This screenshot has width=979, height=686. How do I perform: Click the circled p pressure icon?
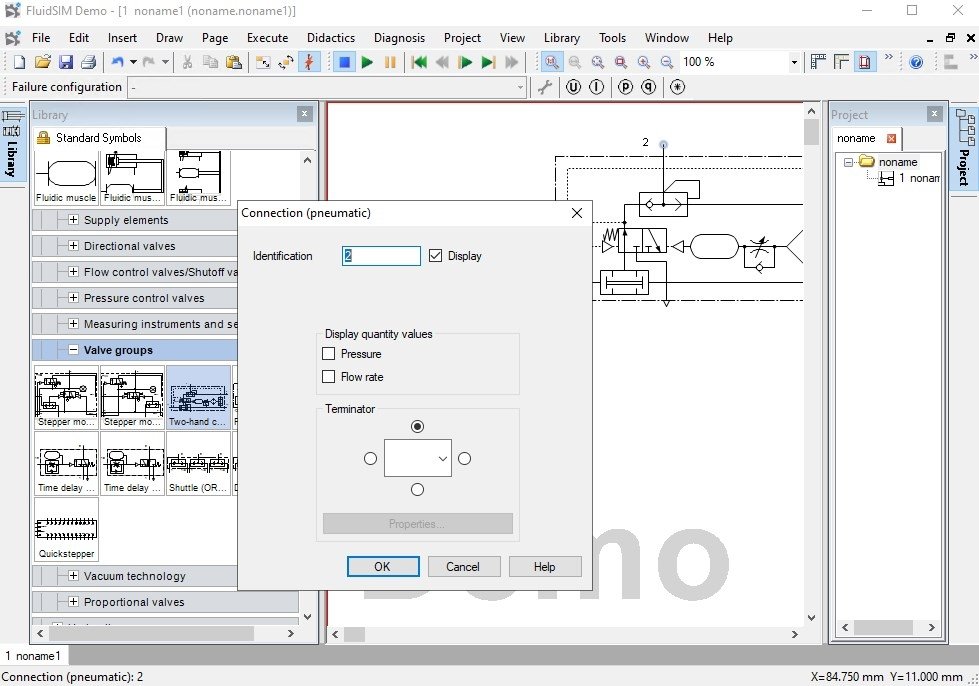tap(625, 87)
